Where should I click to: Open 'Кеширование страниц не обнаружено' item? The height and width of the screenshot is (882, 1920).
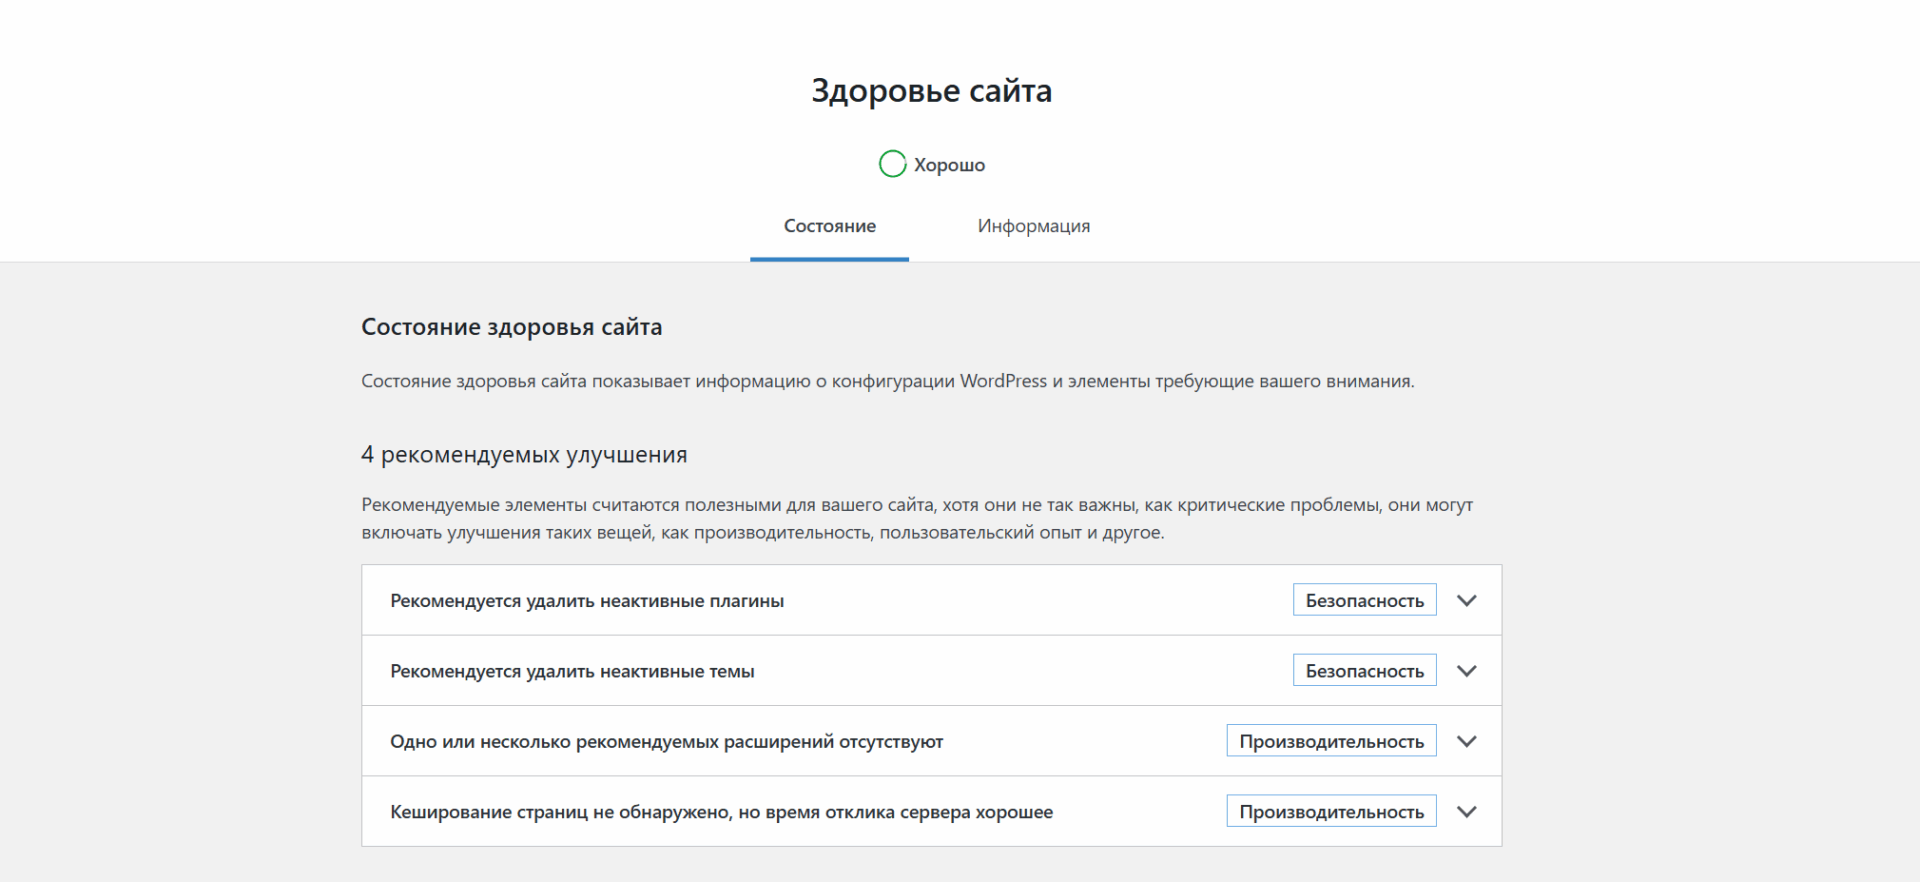point(721,812)
